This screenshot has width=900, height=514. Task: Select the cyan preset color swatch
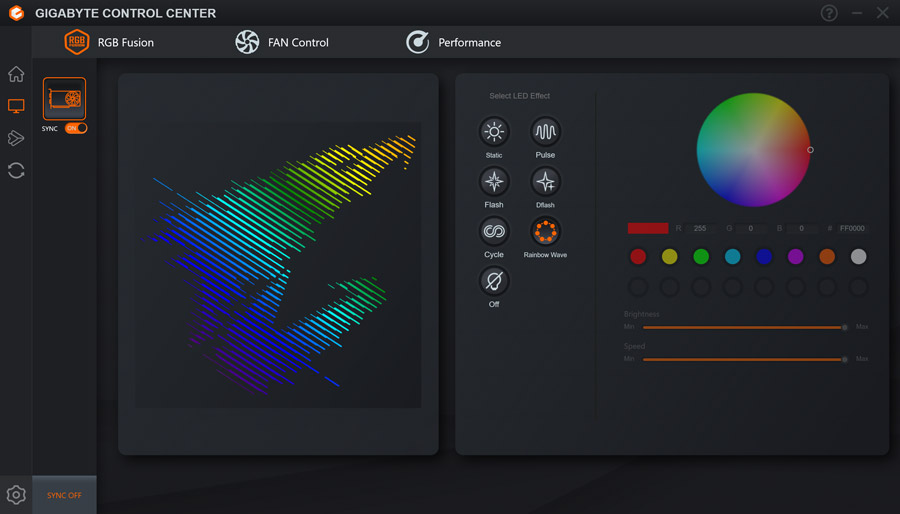coord(732,256)
